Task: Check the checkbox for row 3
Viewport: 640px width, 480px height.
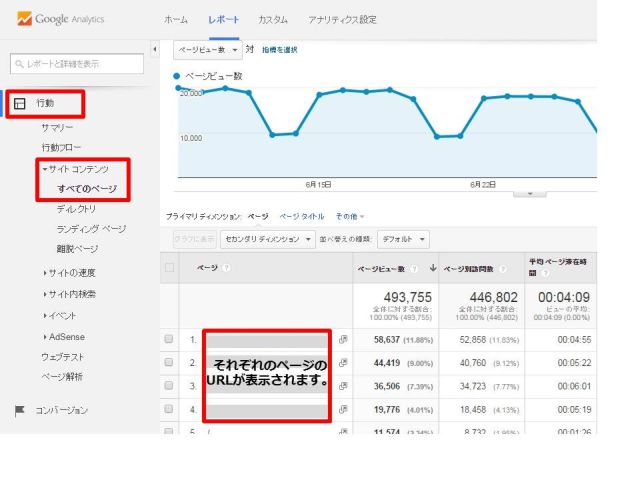Action: 169,385
